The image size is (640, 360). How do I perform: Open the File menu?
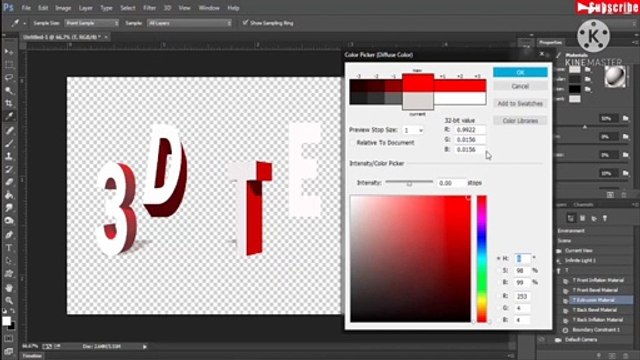point(26,8)
